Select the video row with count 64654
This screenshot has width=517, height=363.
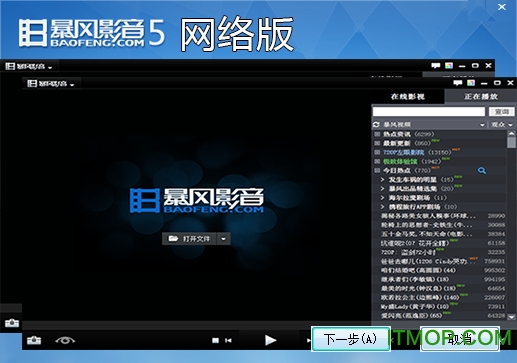coord(440,288)
